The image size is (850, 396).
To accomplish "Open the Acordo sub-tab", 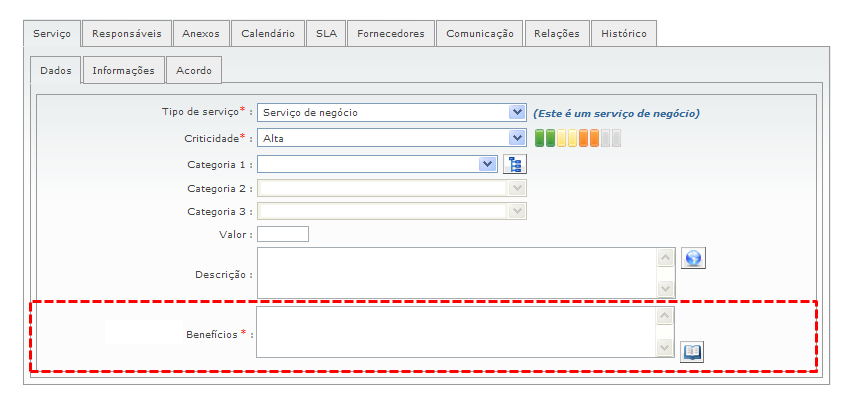I will [194, 70].
